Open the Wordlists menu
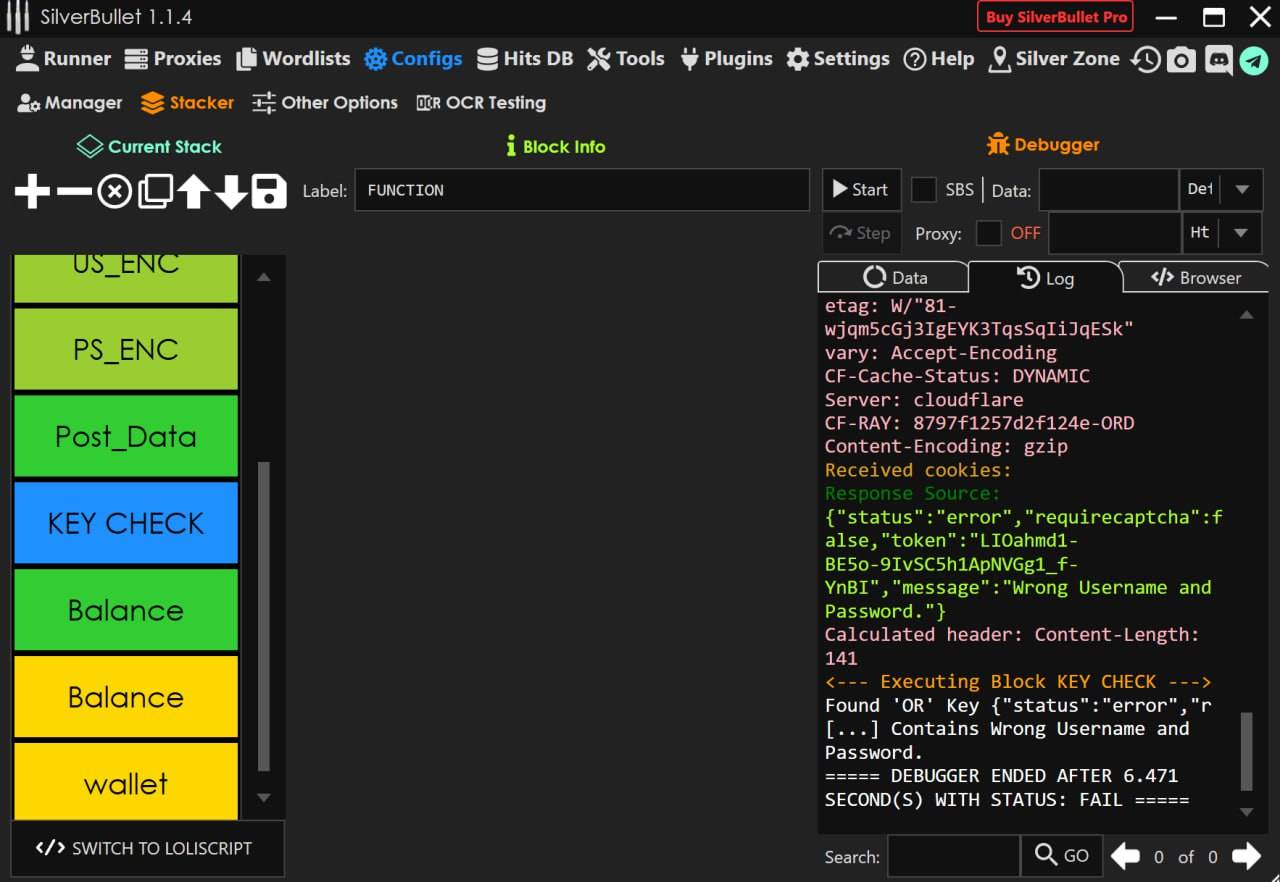Viewport: 1280px width, 882px height. point(293,59)
